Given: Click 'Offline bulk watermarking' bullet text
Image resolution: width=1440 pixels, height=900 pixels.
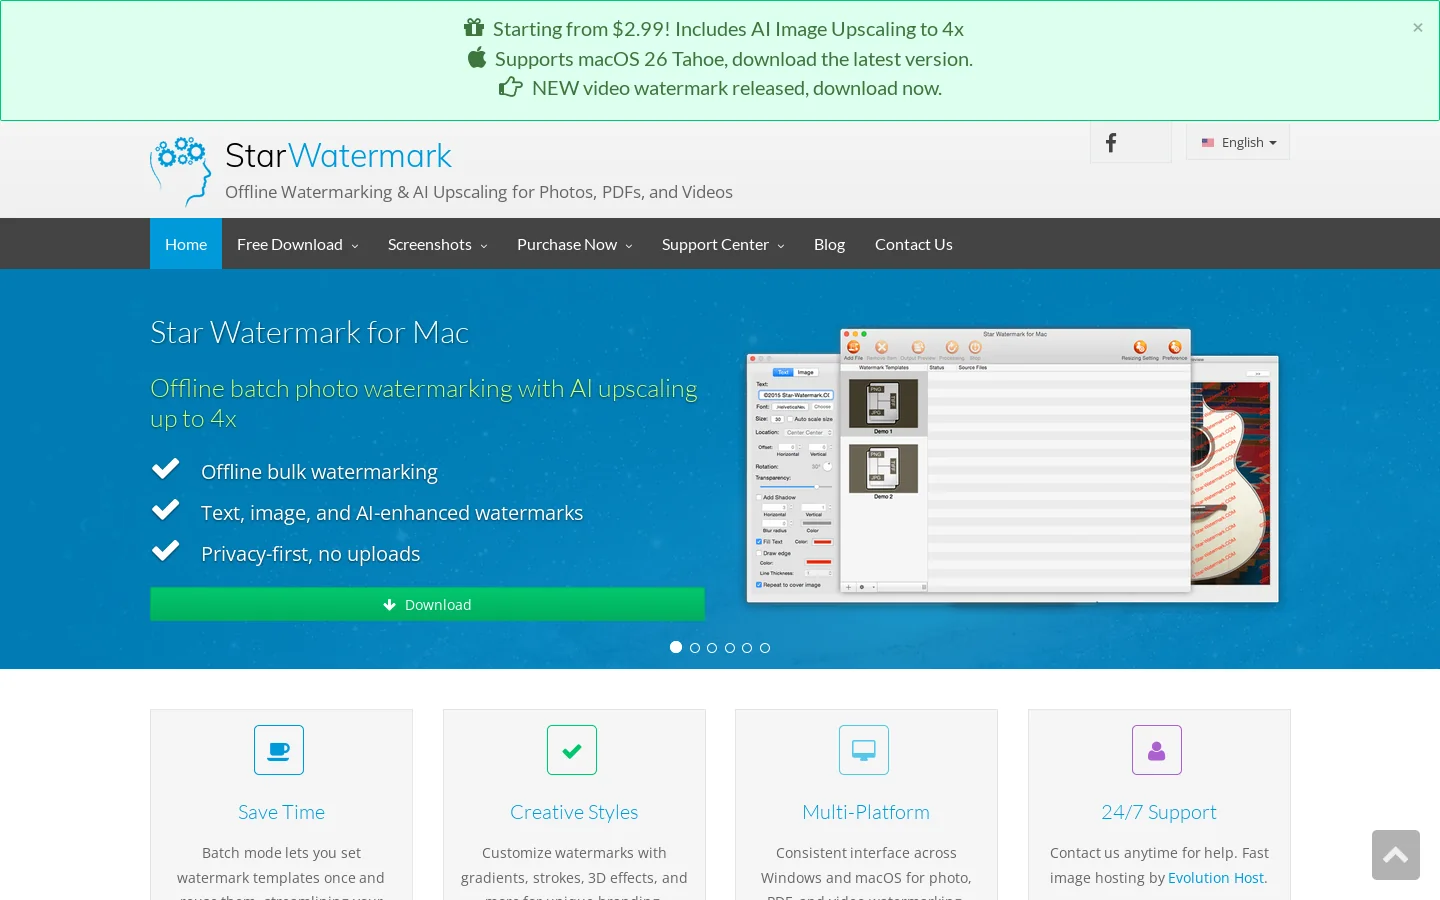Looking at the screenshot, I should point(319,472).
